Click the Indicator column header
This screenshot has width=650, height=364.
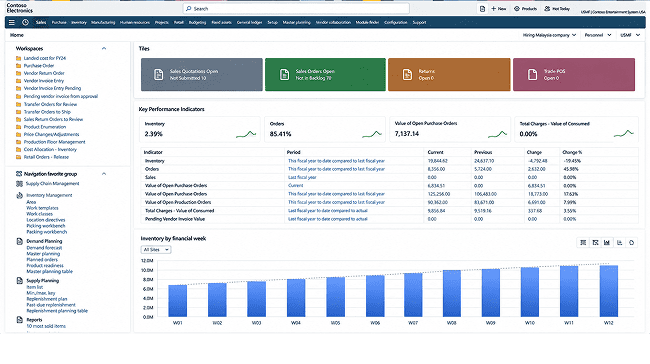tap(153, 152)
